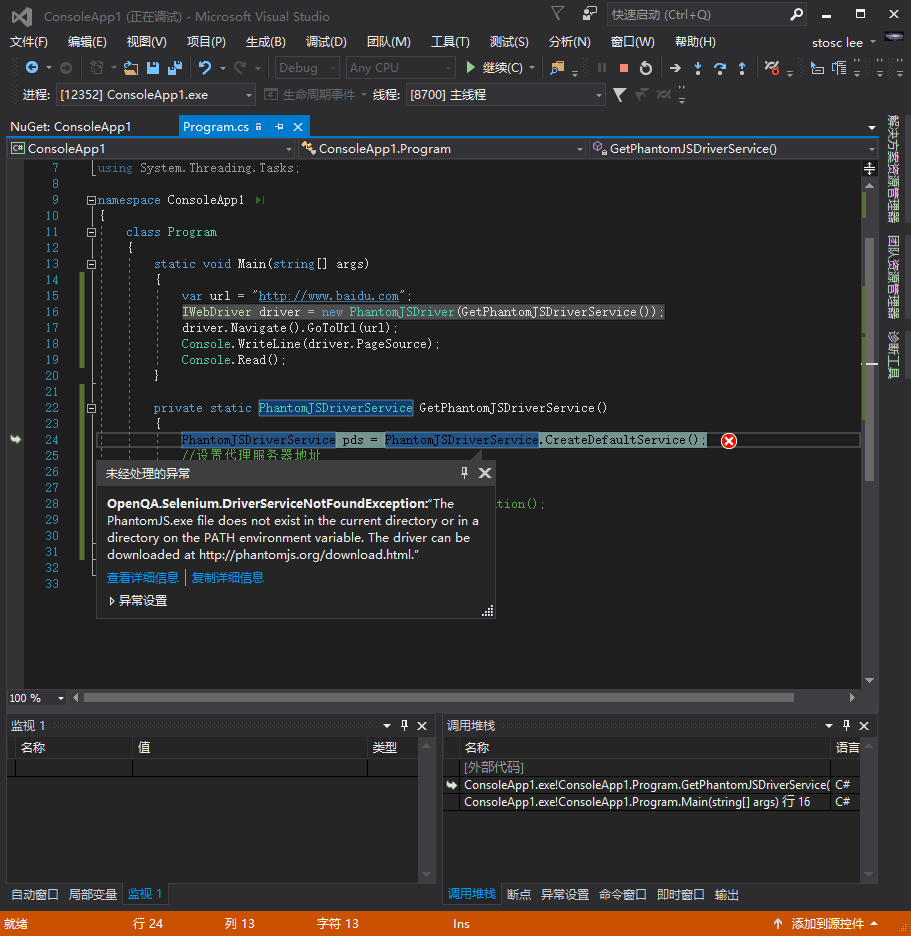
Task: Close the Program.cs tab
Action: (298, 127)
